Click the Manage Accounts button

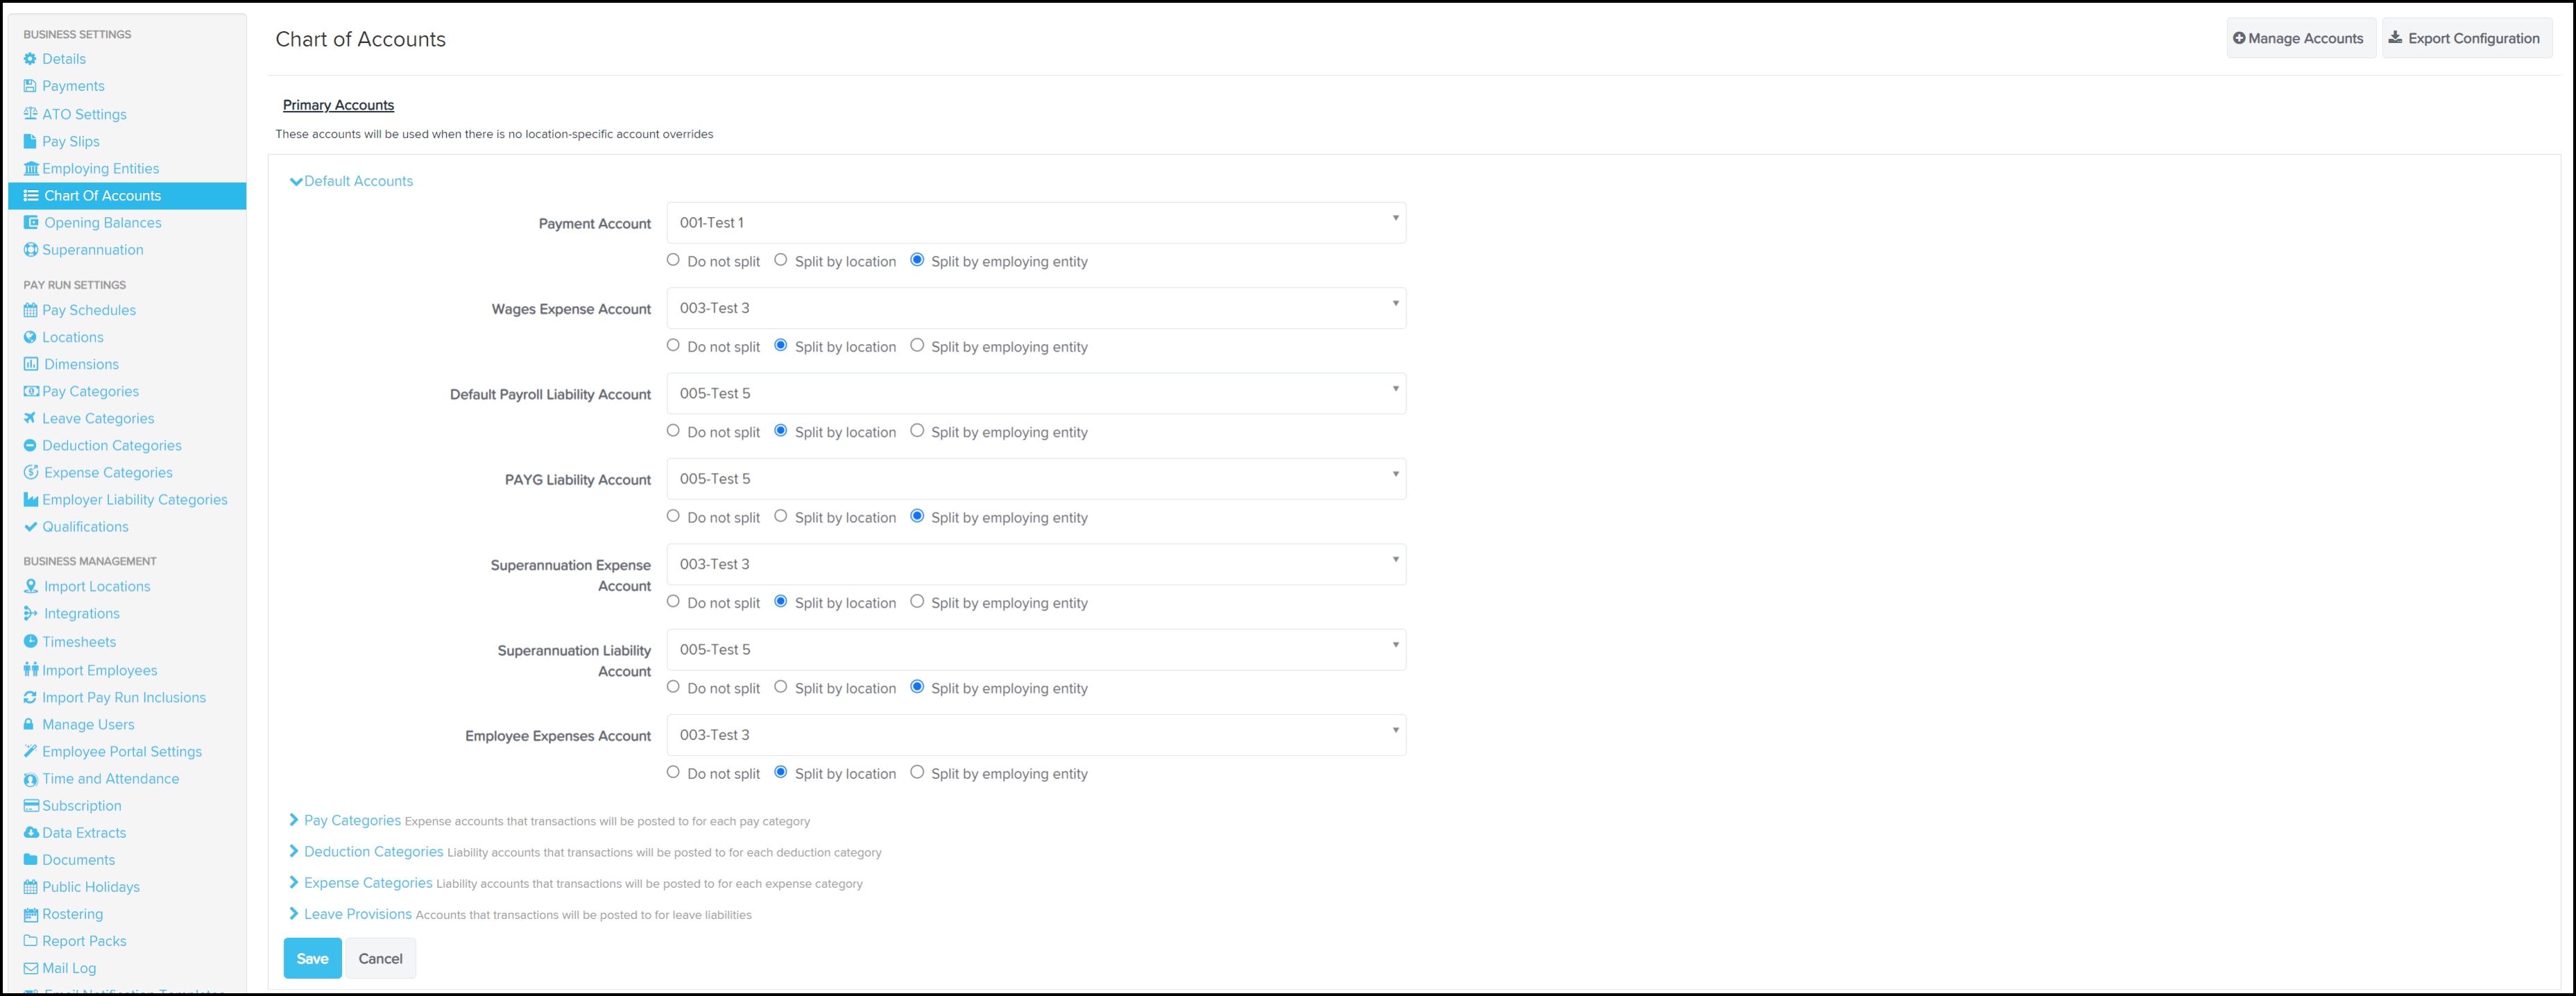pyautogui.click(x=2299, y=38)
